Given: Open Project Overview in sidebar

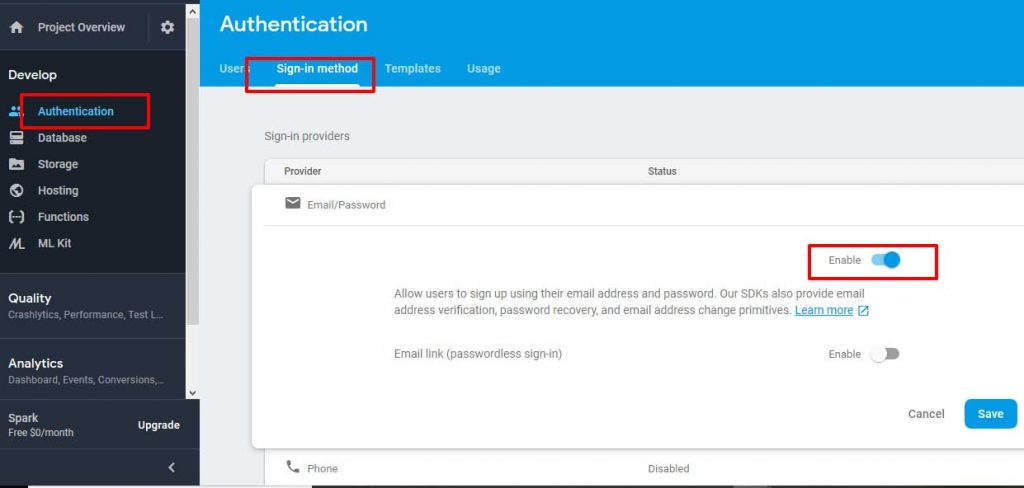Looking at the screenshot, I should [x=81, y=27].
